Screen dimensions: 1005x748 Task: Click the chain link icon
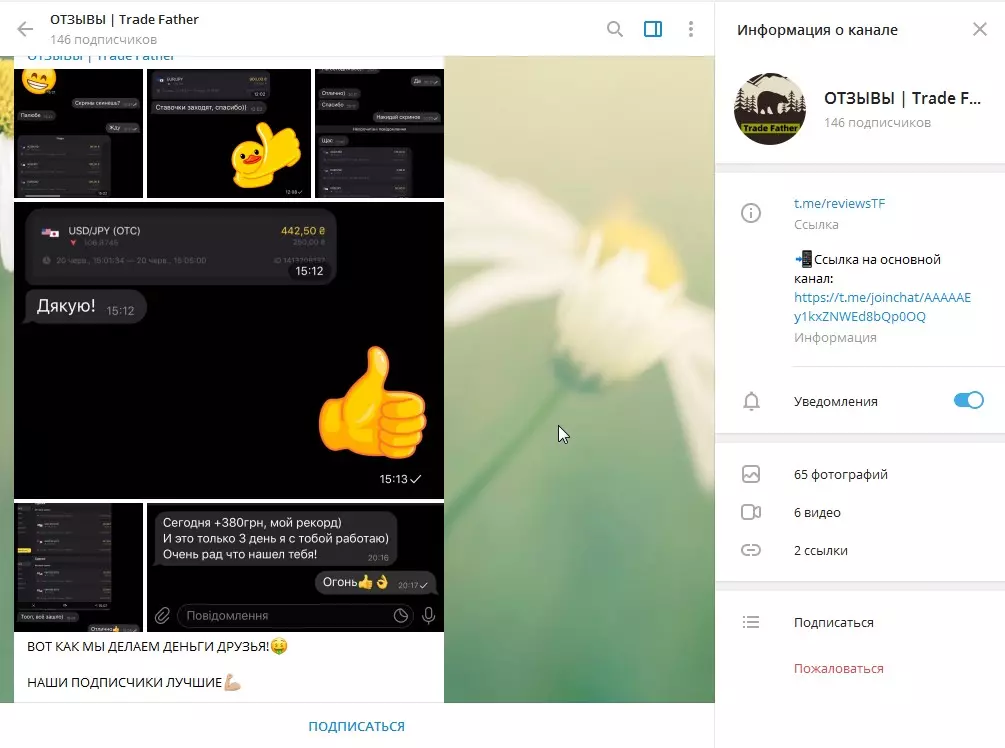tap(751, 550)
